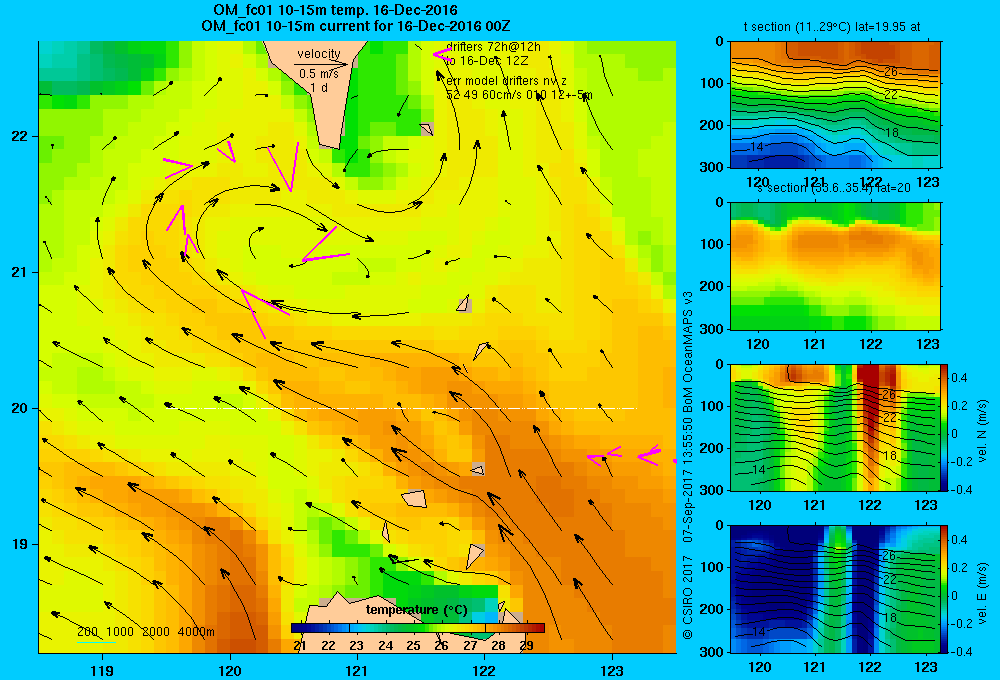Click the magenta arrowhead beside the drifters label
Screen dimensions: 1000x680
[x=442, y=55]
